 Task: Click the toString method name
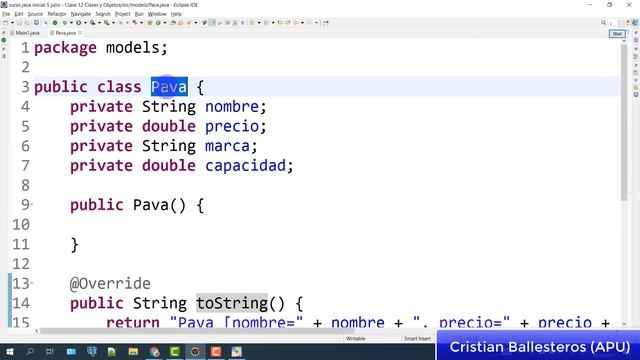tap(231, 303)
